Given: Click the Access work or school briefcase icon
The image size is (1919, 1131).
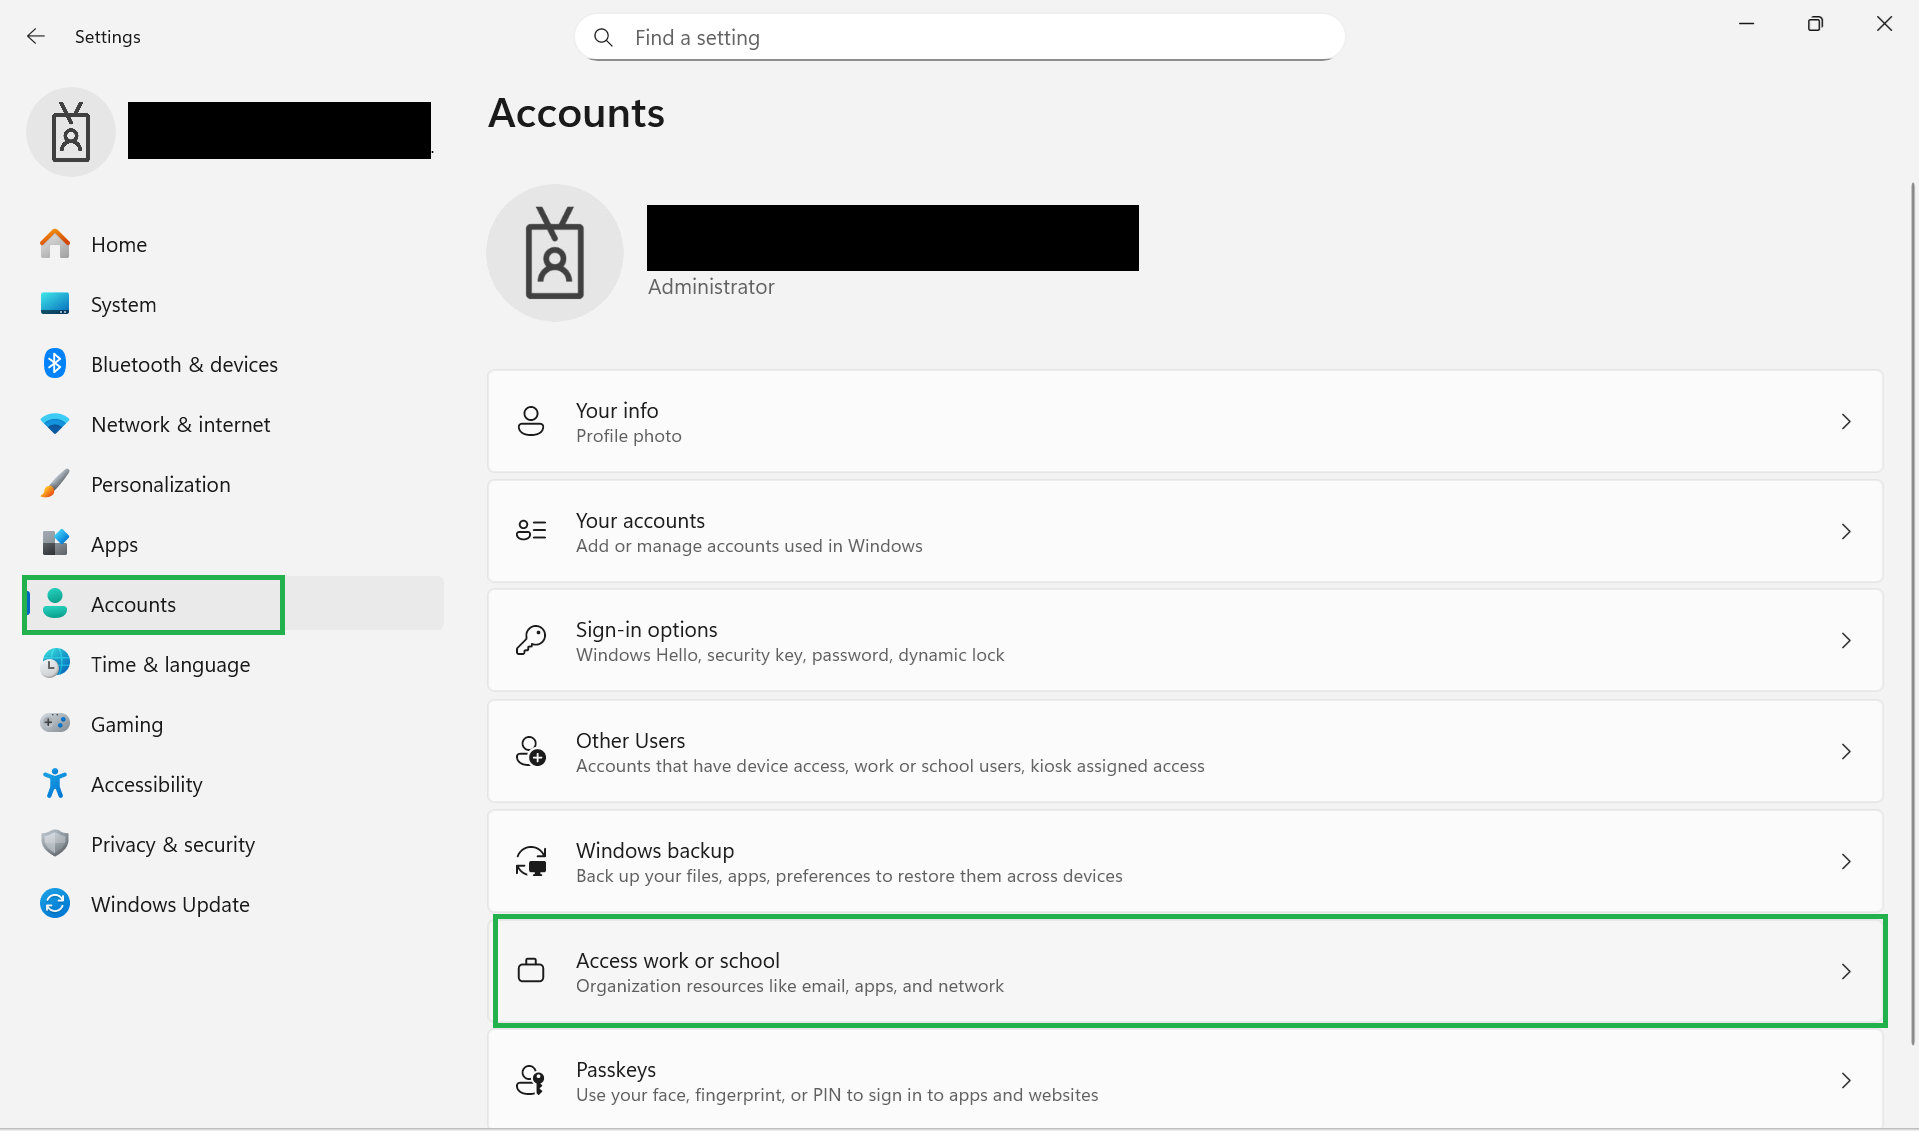Looking at the screenshot, I should pos(531,971).
